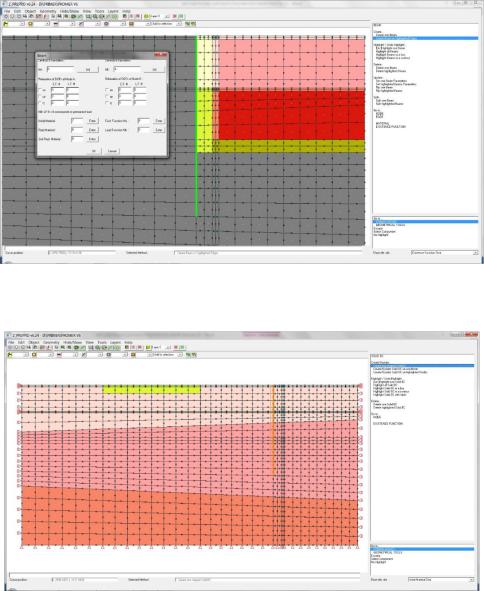Open Tools menu in bottom window
Screen dimensions: 484x591
click(102, 343)
